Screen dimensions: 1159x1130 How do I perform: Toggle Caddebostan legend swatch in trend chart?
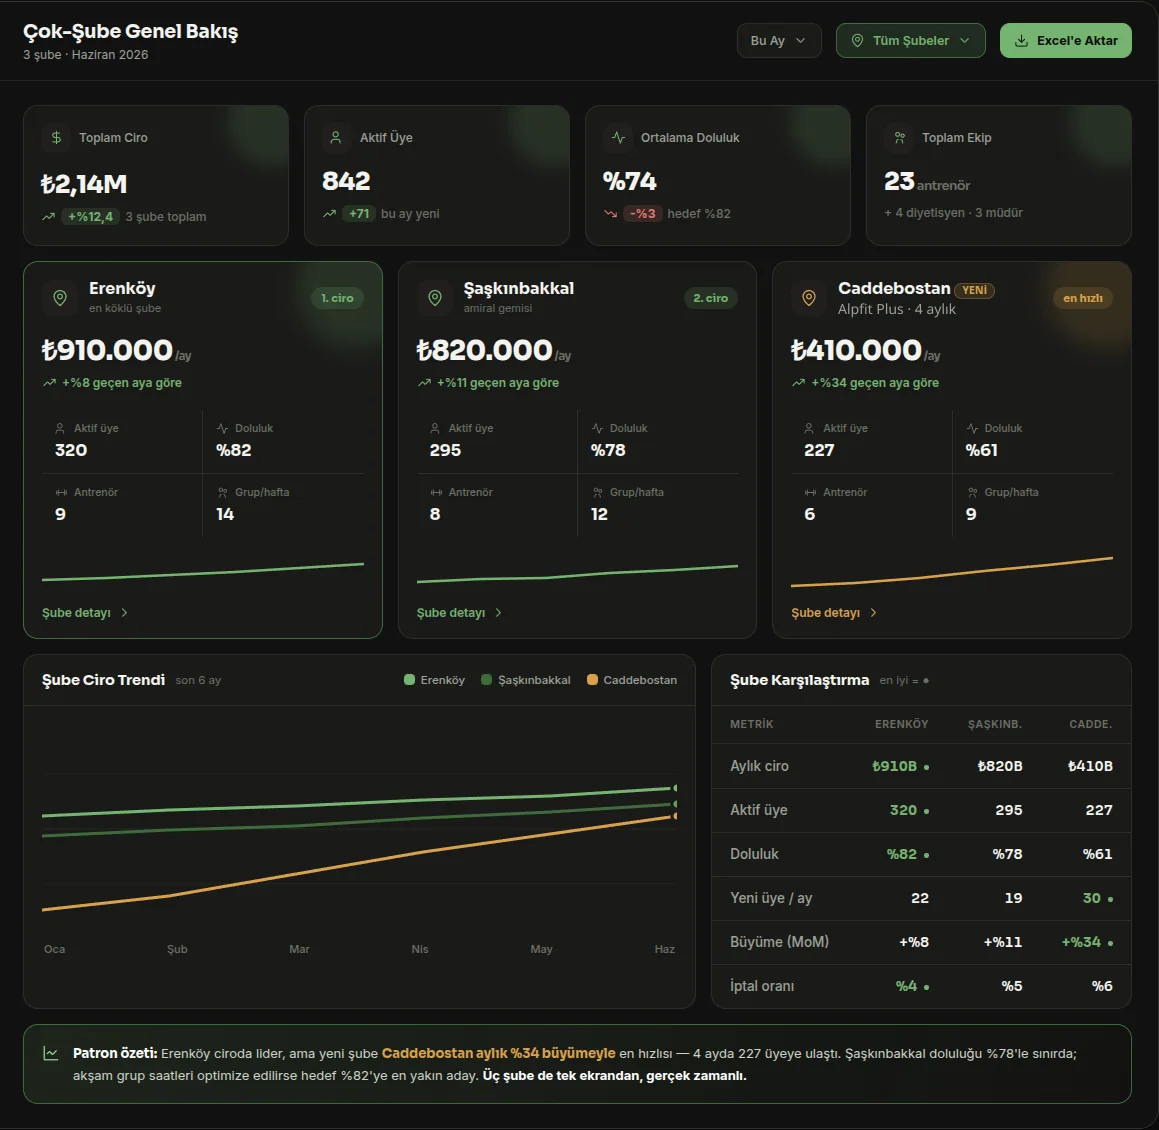click(x=592, y=680)
